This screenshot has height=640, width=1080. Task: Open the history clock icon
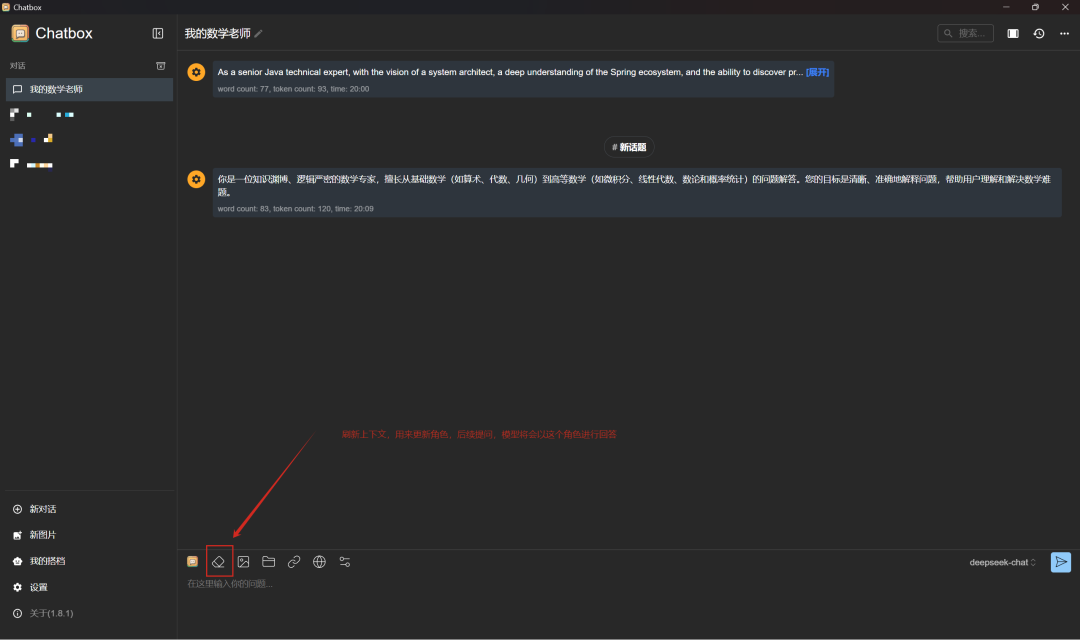(1039, 33)
